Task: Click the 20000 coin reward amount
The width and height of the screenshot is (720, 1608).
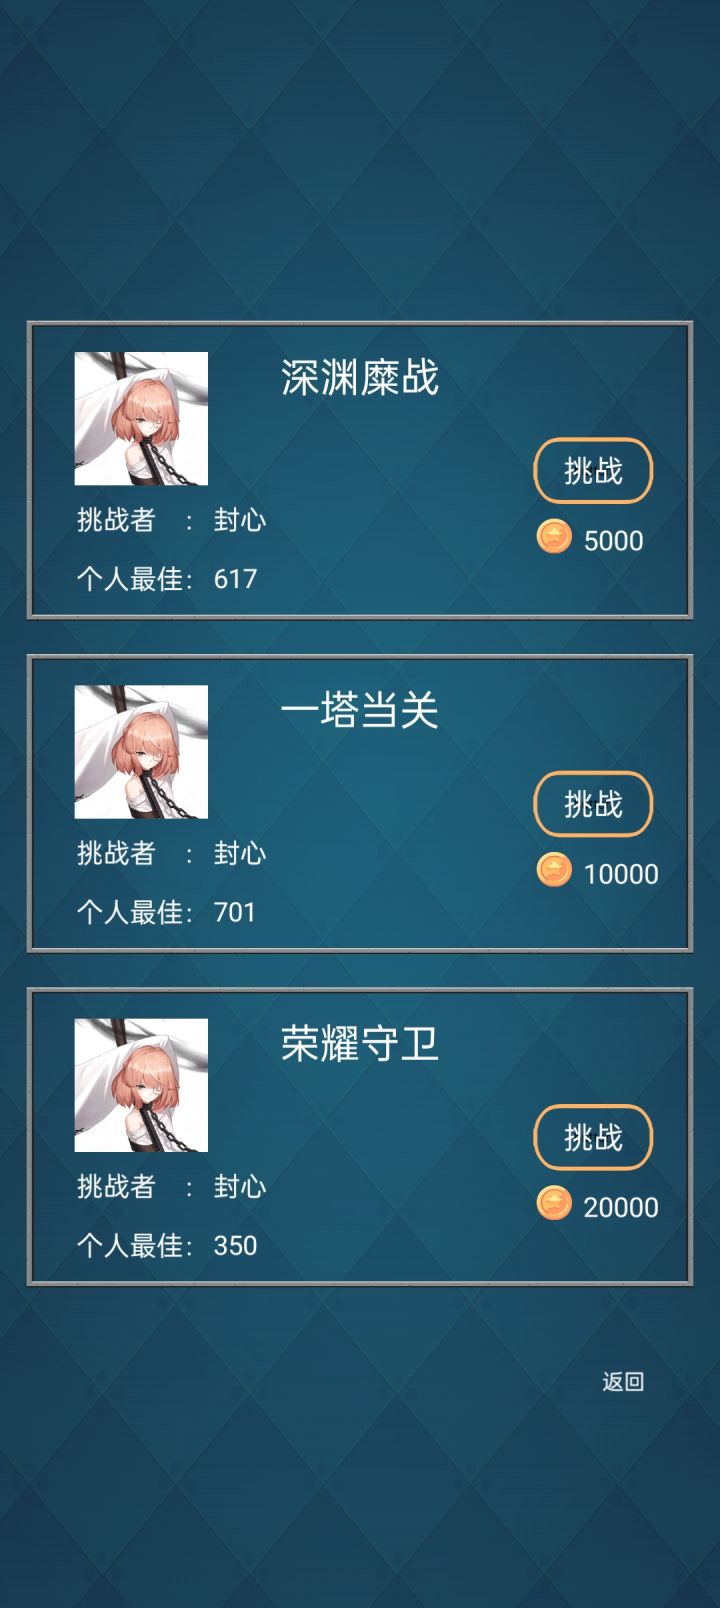Action: (x=621, y=1207)
